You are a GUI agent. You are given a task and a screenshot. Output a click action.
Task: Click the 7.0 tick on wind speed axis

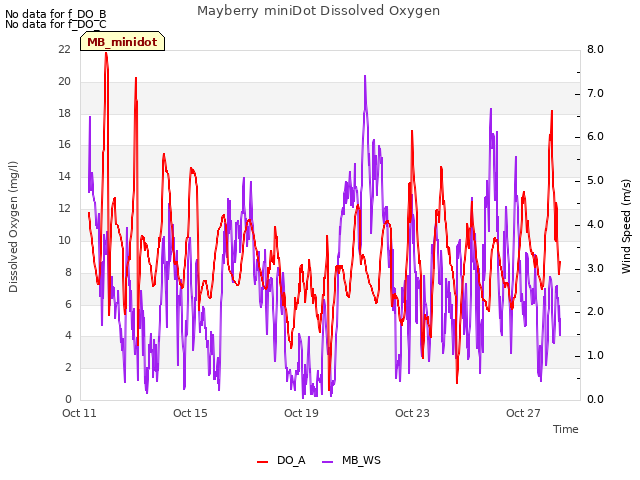click(x=595, y=93)
